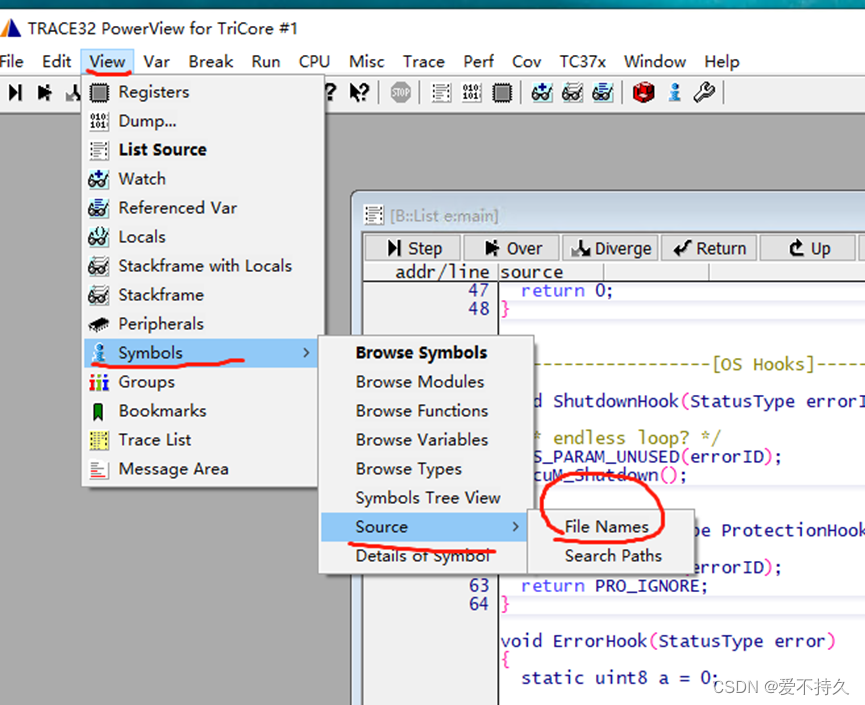The image size is (865, 705).
Task: Click the Diverge button
Action: pos(611,248)
